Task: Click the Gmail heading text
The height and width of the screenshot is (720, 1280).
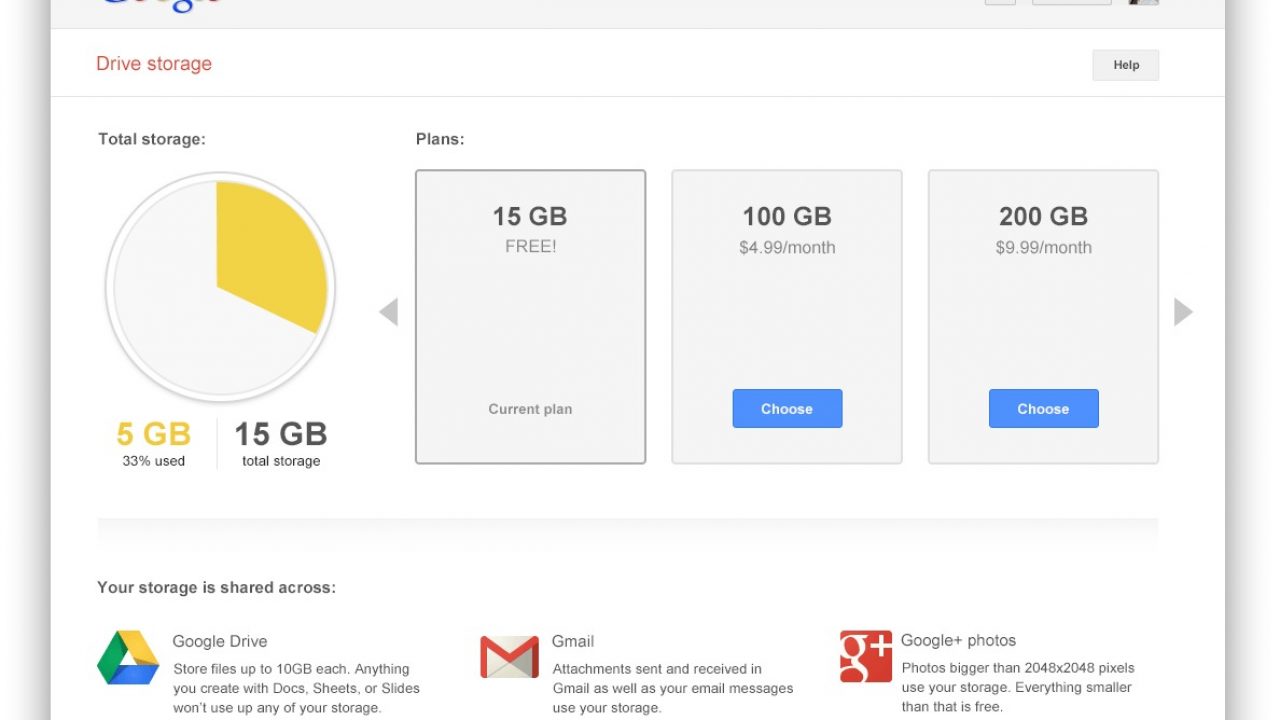Action: click(573, 642)
